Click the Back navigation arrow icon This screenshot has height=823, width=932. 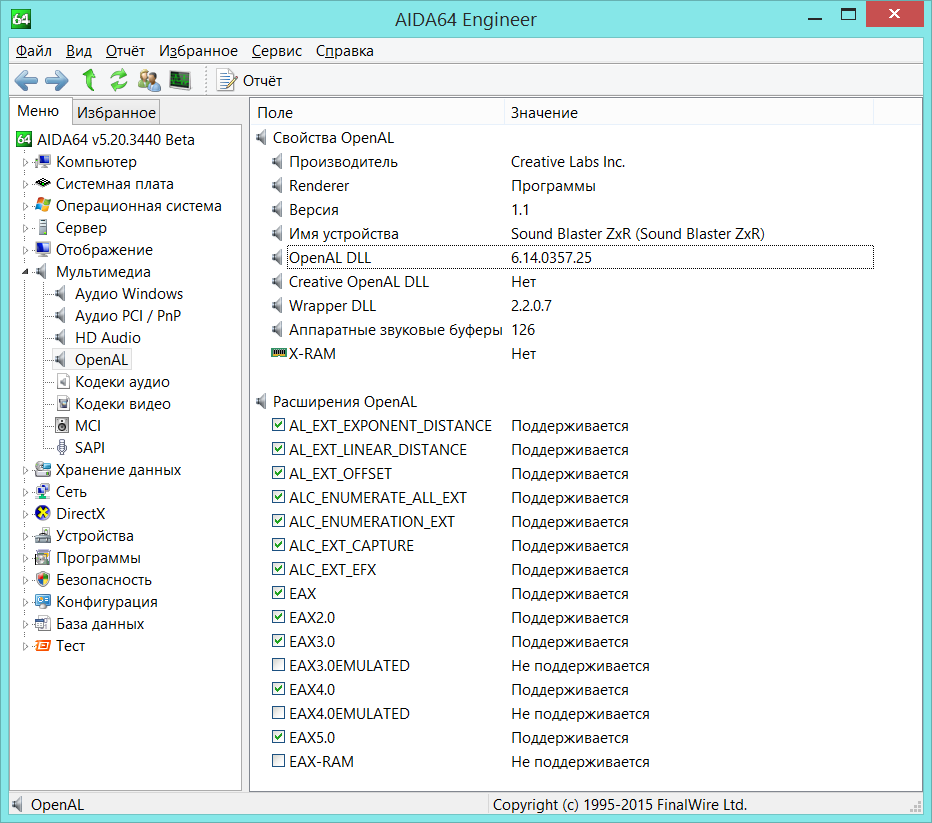[27, 80]
